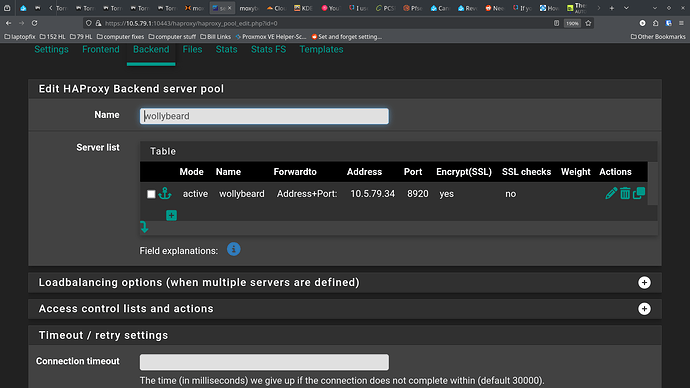Switch to the YouTube browser tab

coord(330,8)
